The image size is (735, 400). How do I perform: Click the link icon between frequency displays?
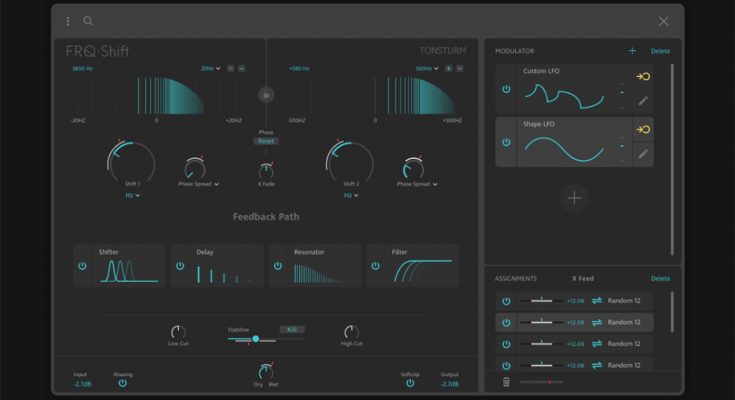tap(266, 95)
